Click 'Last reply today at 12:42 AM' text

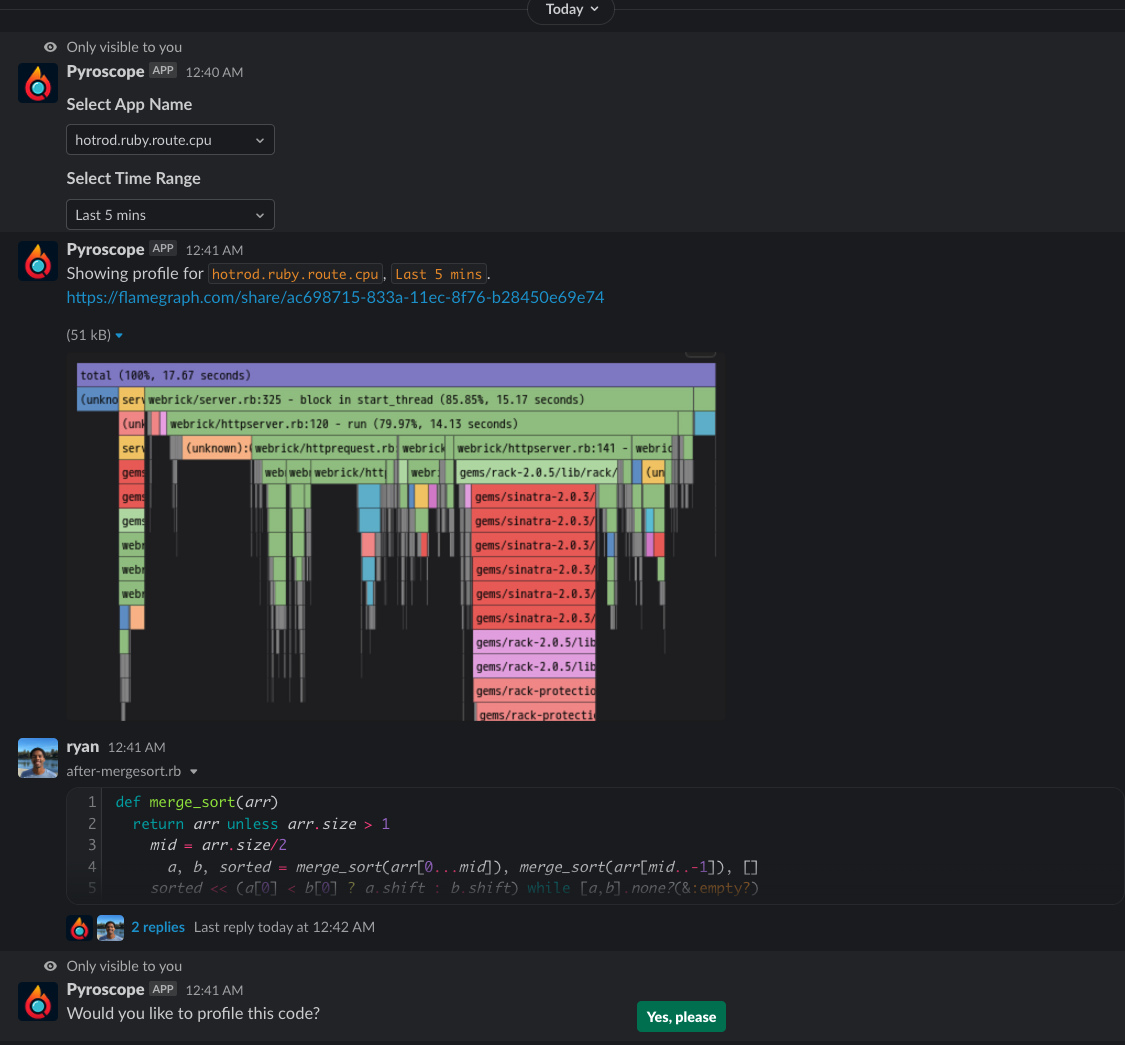[284, 927]
